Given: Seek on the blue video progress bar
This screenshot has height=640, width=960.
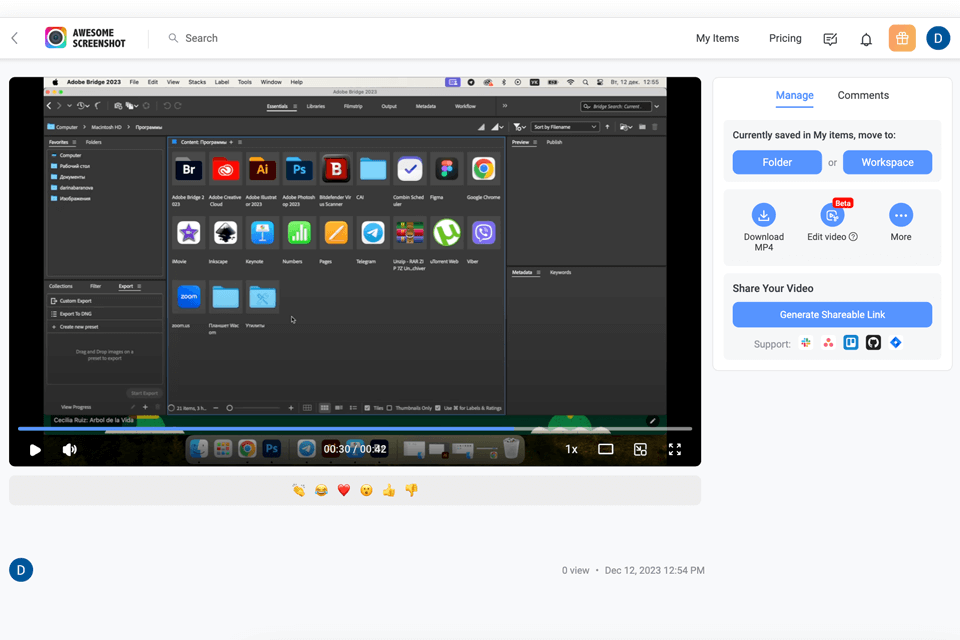Looking at the screenshot, I should [x=355, y=429].
